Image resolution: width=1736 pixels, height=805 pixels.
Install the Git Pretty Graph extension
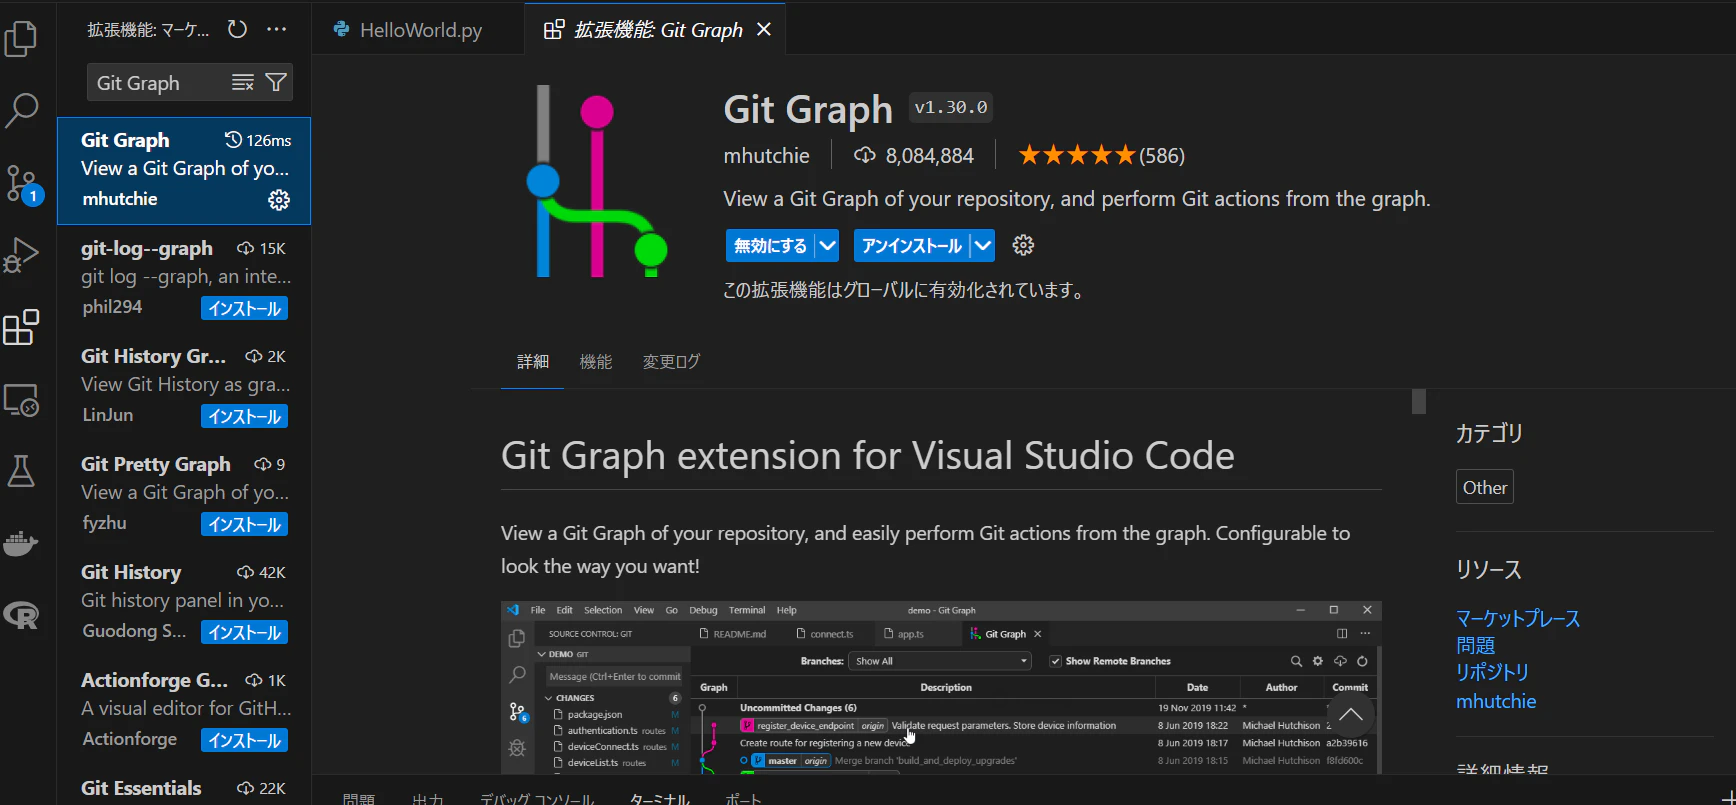coord(245,525)
